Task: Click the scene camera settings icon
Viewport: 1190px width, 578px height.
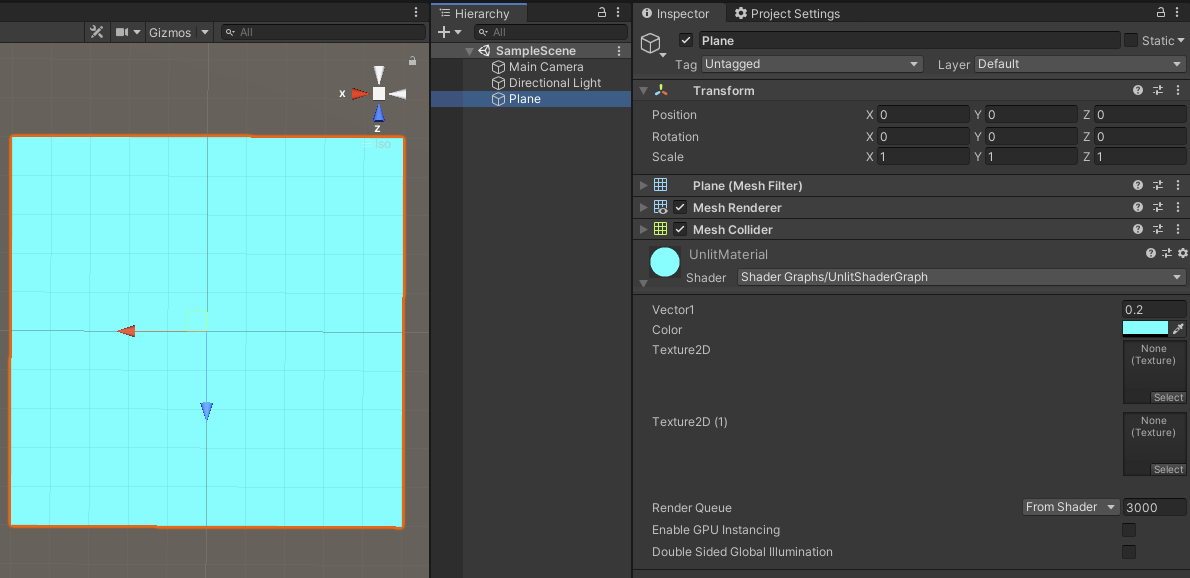Action: pos(121,32)
